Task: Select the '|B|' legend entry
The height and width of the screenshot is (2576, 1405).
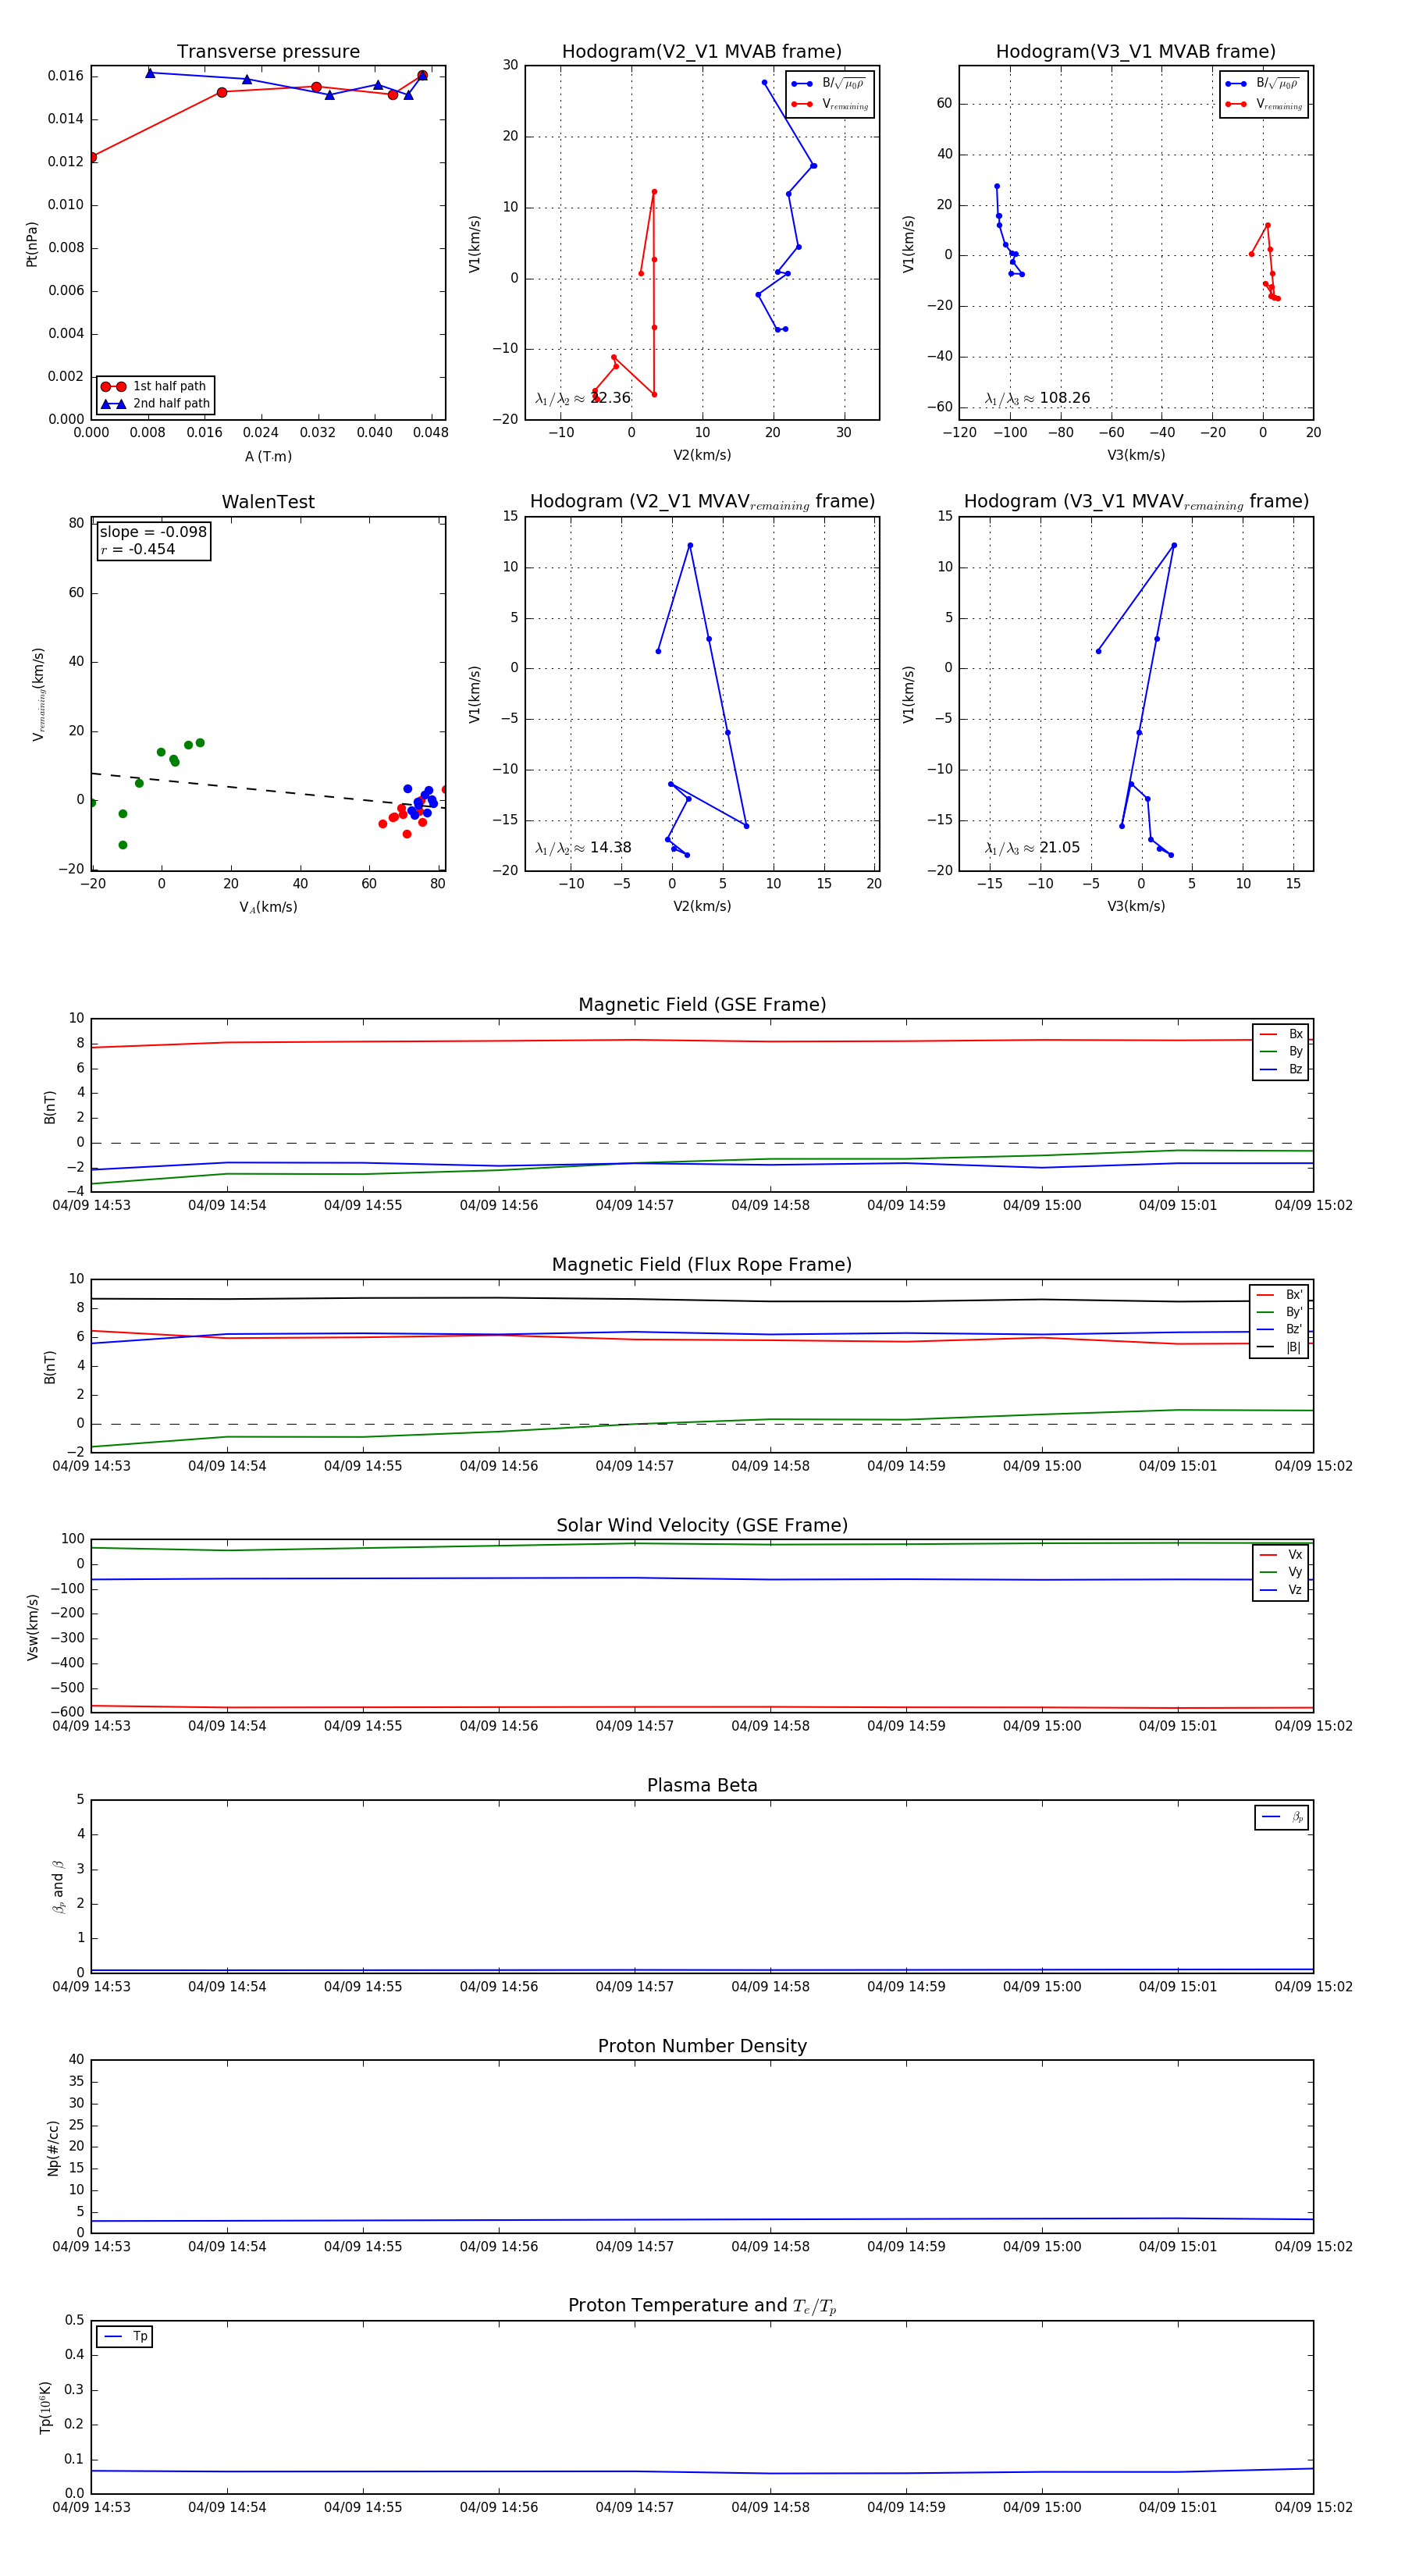Action: point(1279,1347)
